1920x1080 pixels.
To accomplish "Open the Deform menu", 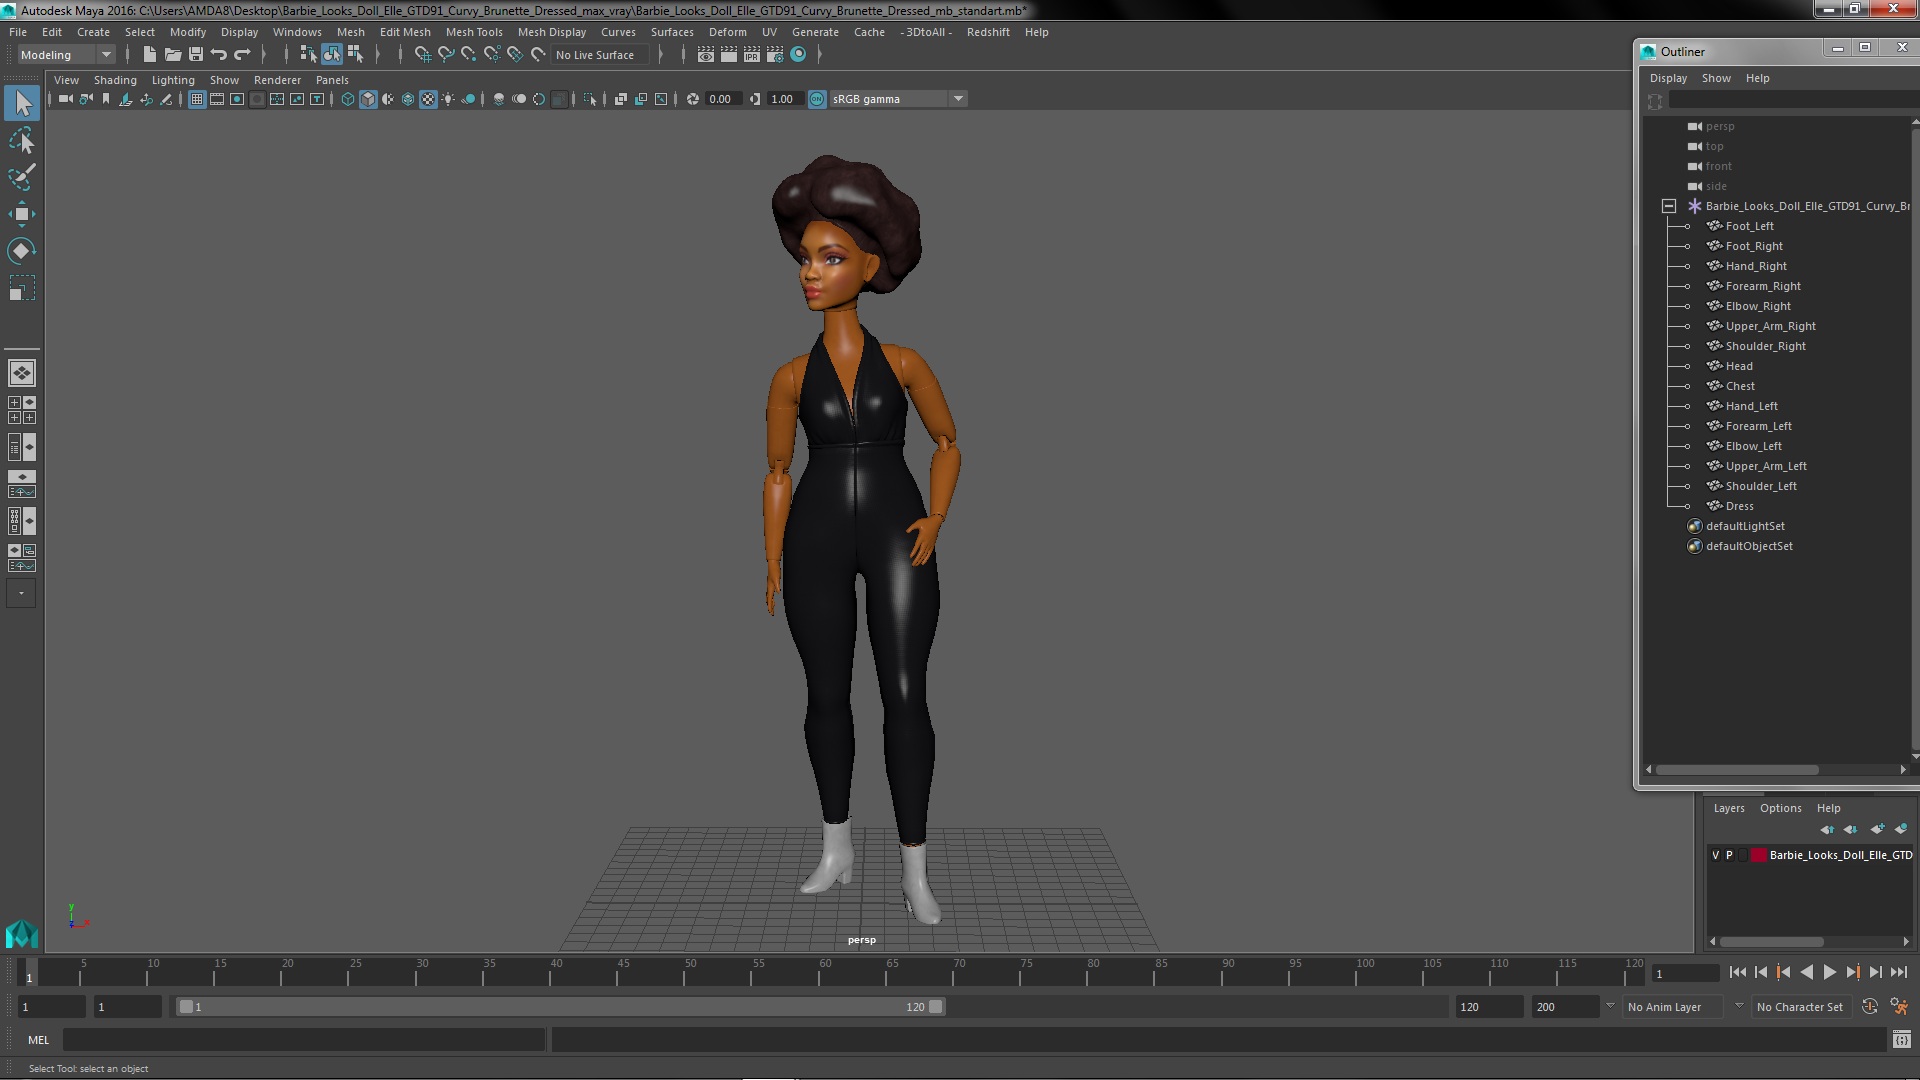I will [727, 32].
